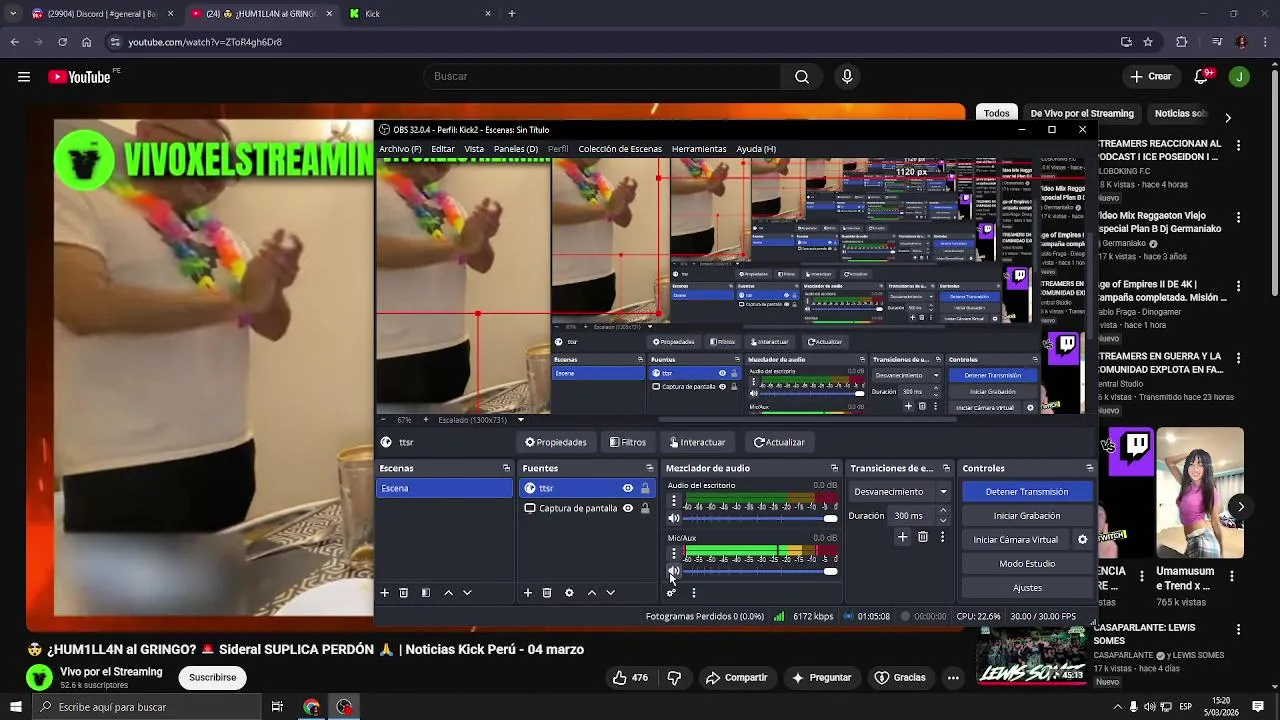Open Audio del escritorio options menu
The width and height of the screenshot is (1280, 720).
click(673, 501)
